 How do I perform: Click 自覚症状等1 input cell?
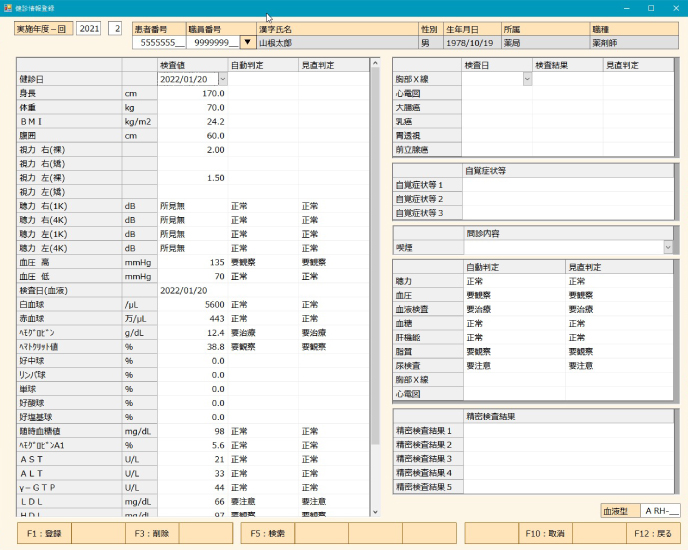click(x=568, y=185)
